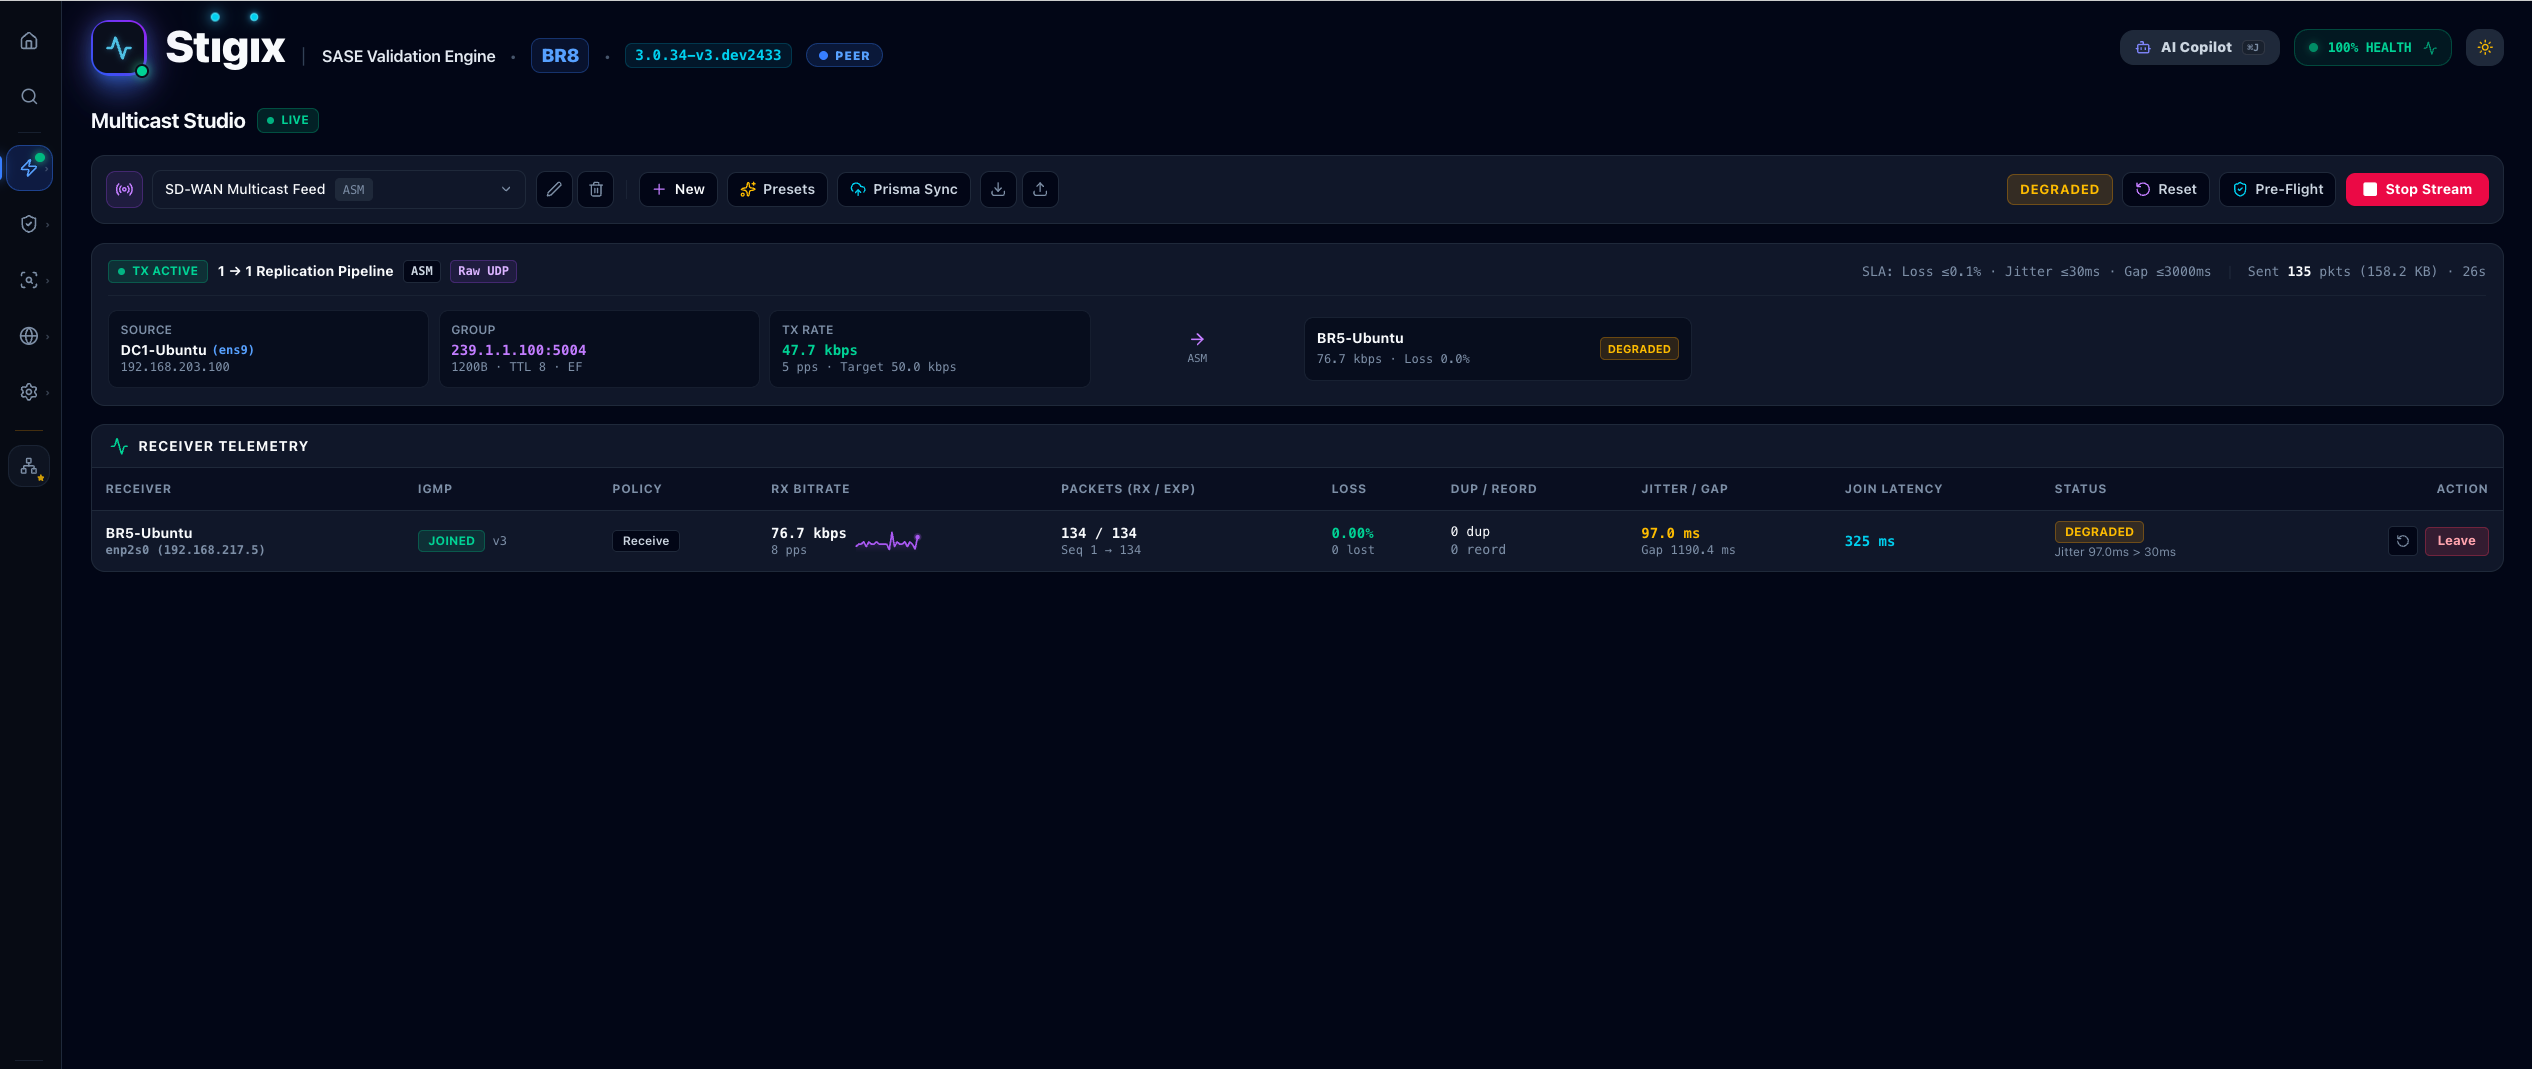Viewport: 2532px width, 1069px height.
Task: Click the rx bitrate sparkline graph
Action: 888,541
